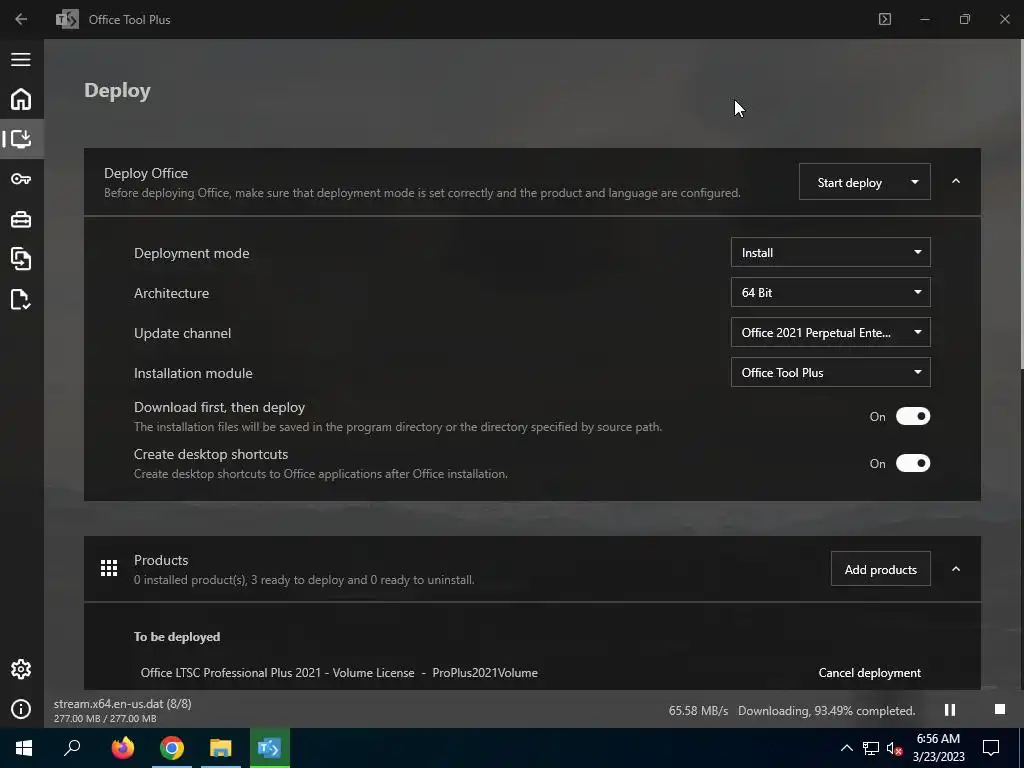Screen dimensions: 1024x768
Task: Click the stream.x64.en-us.dat file name
Action: [123, 703]
